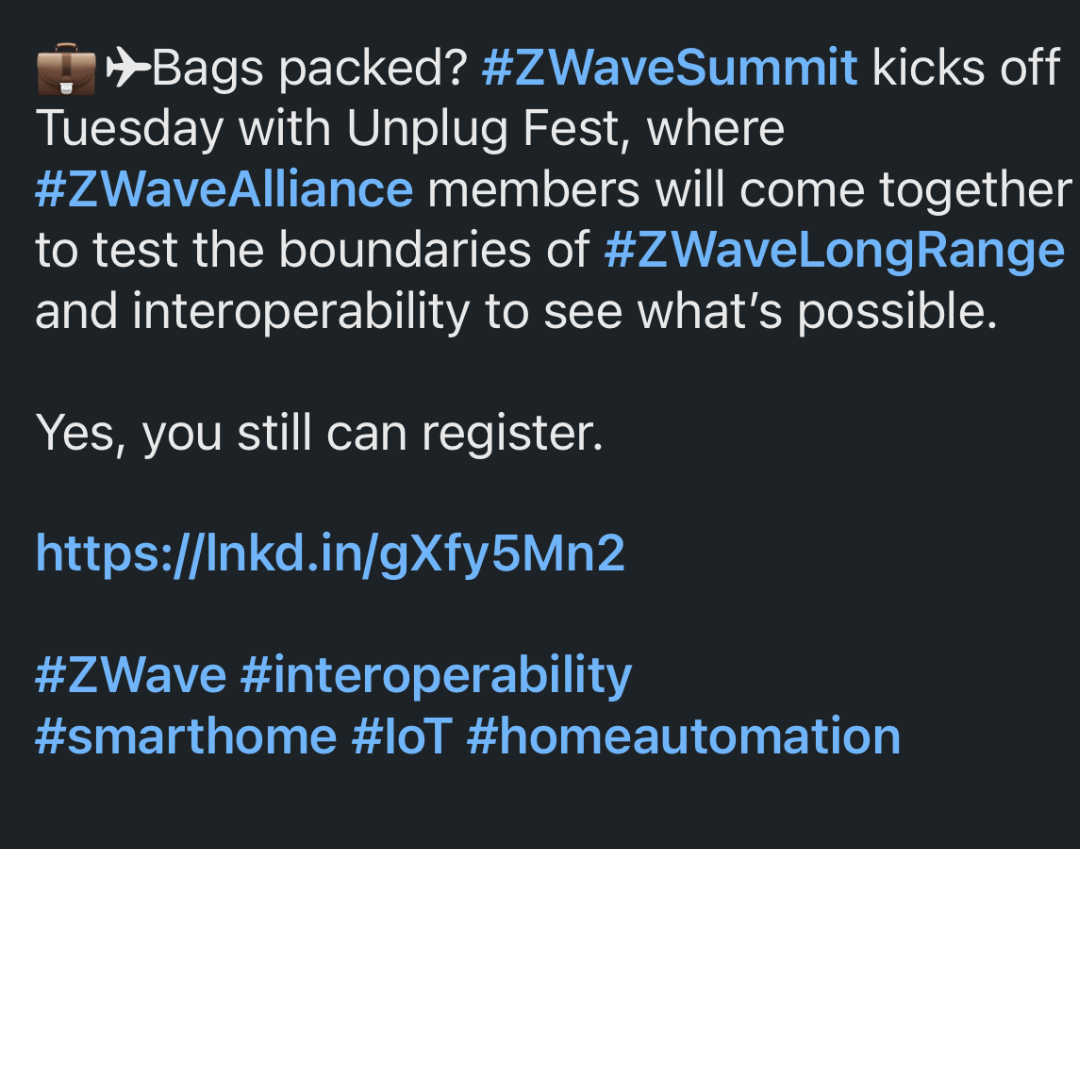Select the #ZWave hashtag
The width and height of the screenshot is (1080, 1080).
tap(131, 675)
